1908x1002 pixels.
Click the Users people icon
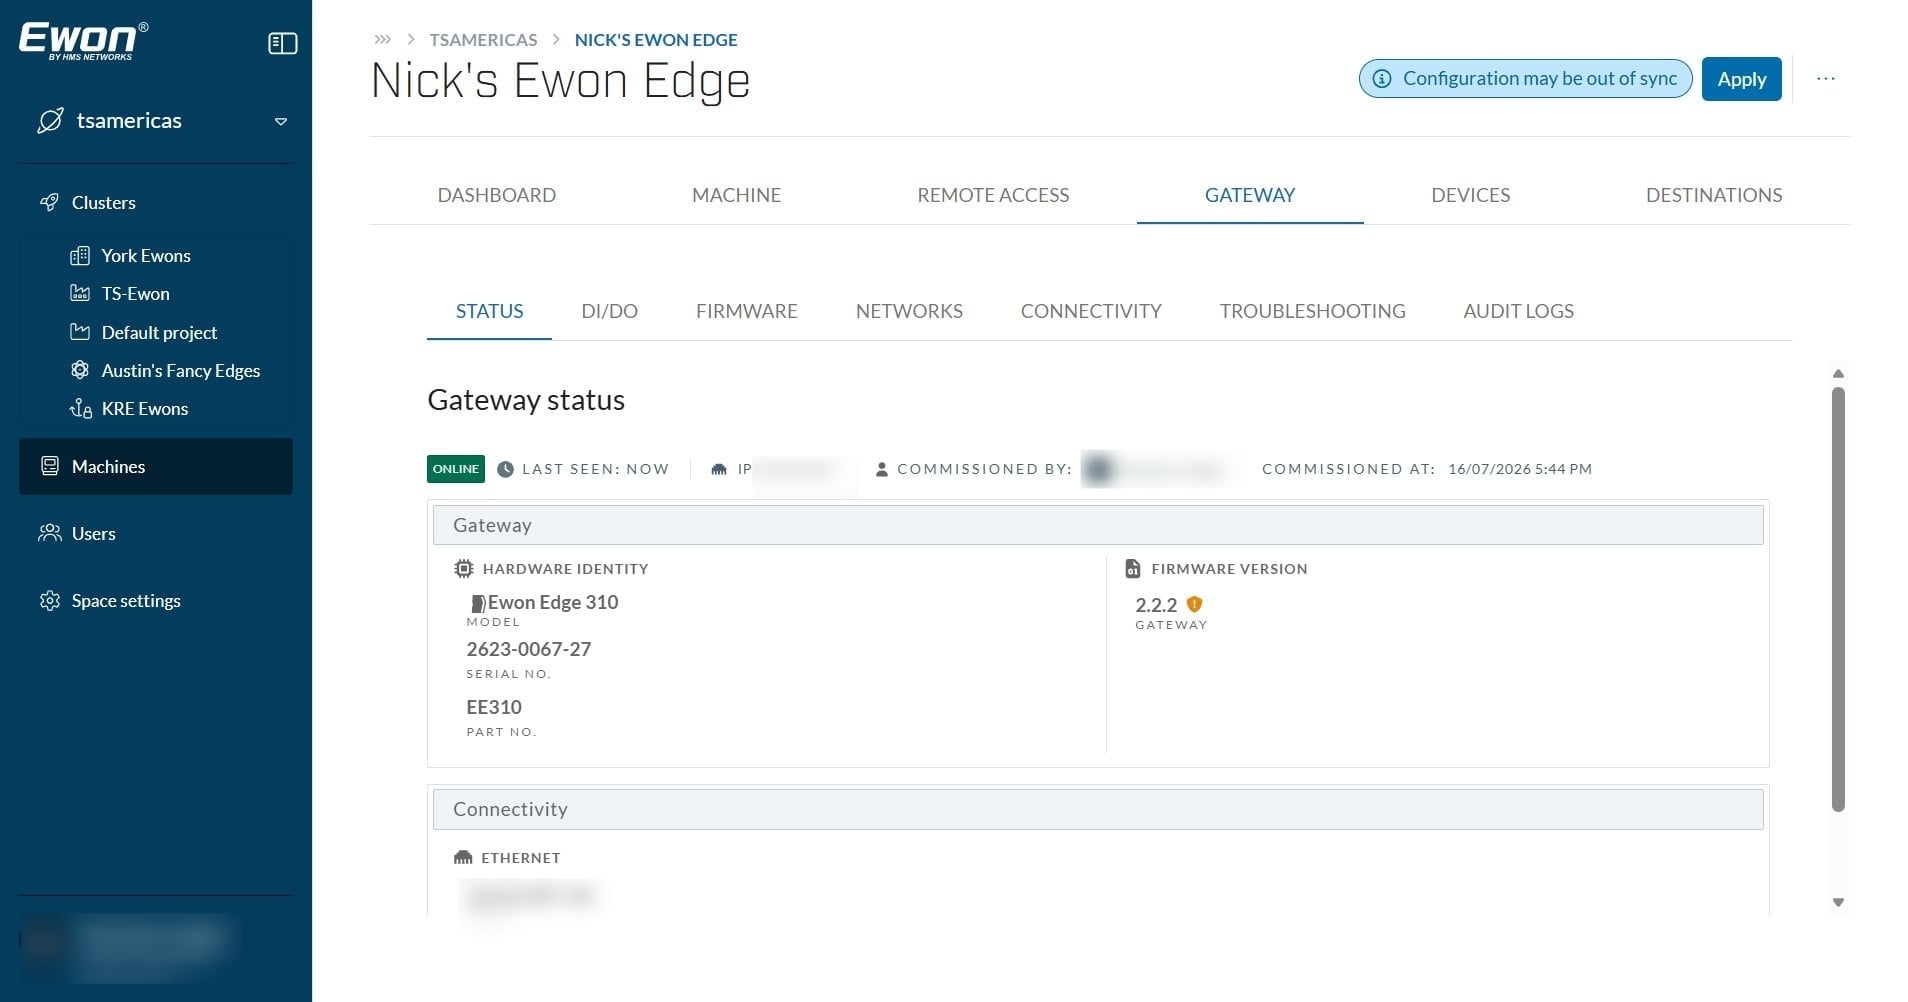[49, 533]
